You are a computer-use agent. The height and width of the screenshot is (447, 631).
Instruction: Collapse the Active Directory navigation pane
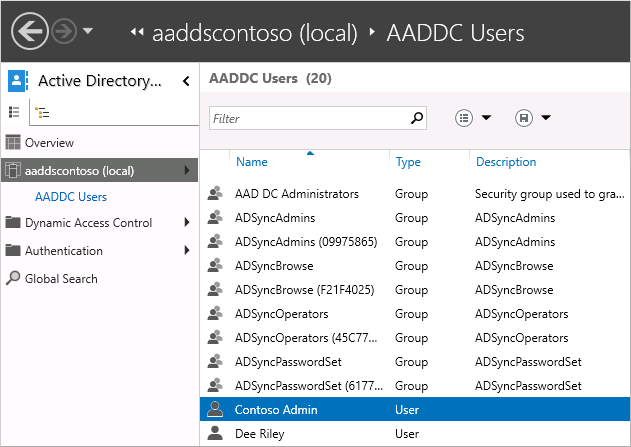[186, 81]
